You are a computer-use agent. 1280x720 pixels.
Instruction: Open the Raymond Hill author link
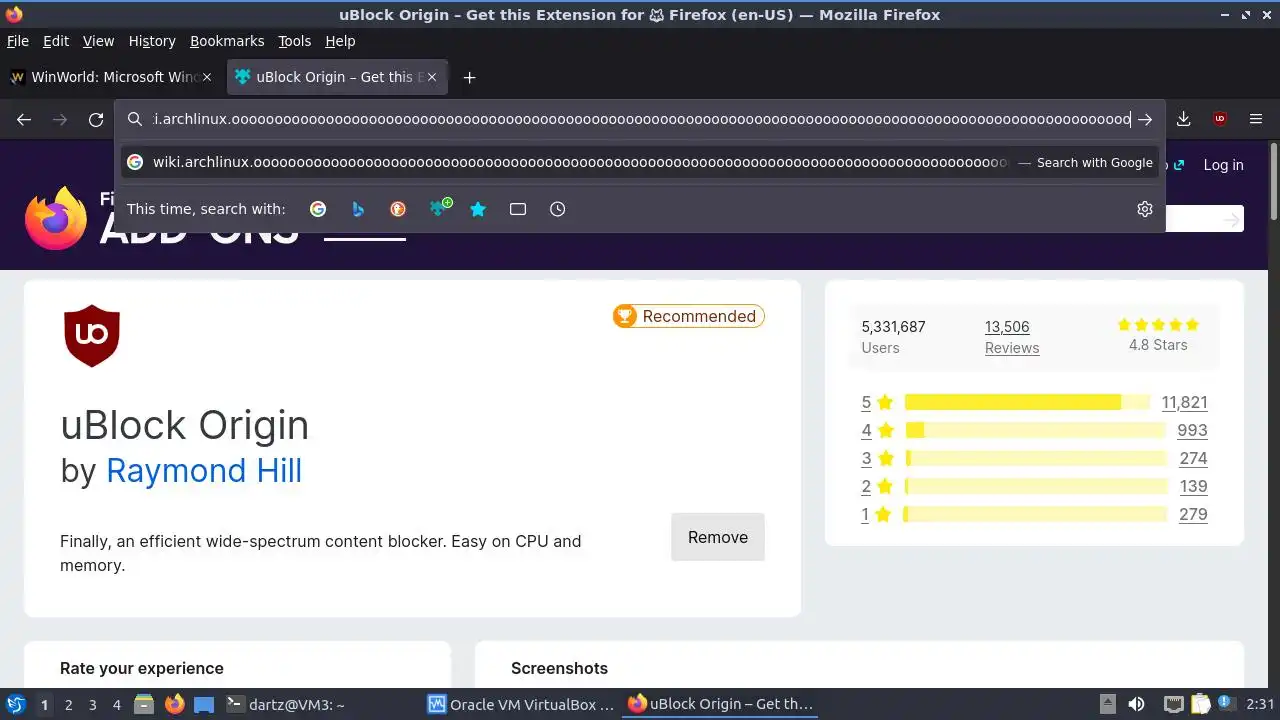click(x=204, y=470)
